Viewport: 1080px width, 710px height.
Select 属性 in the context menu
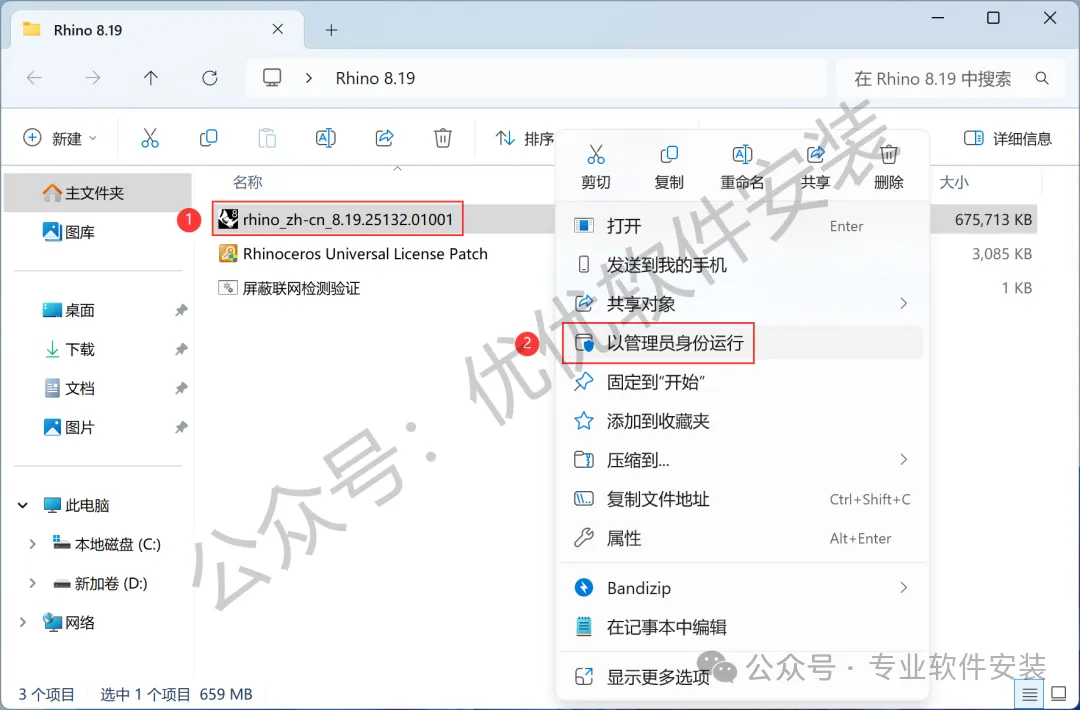click(742, 538)
